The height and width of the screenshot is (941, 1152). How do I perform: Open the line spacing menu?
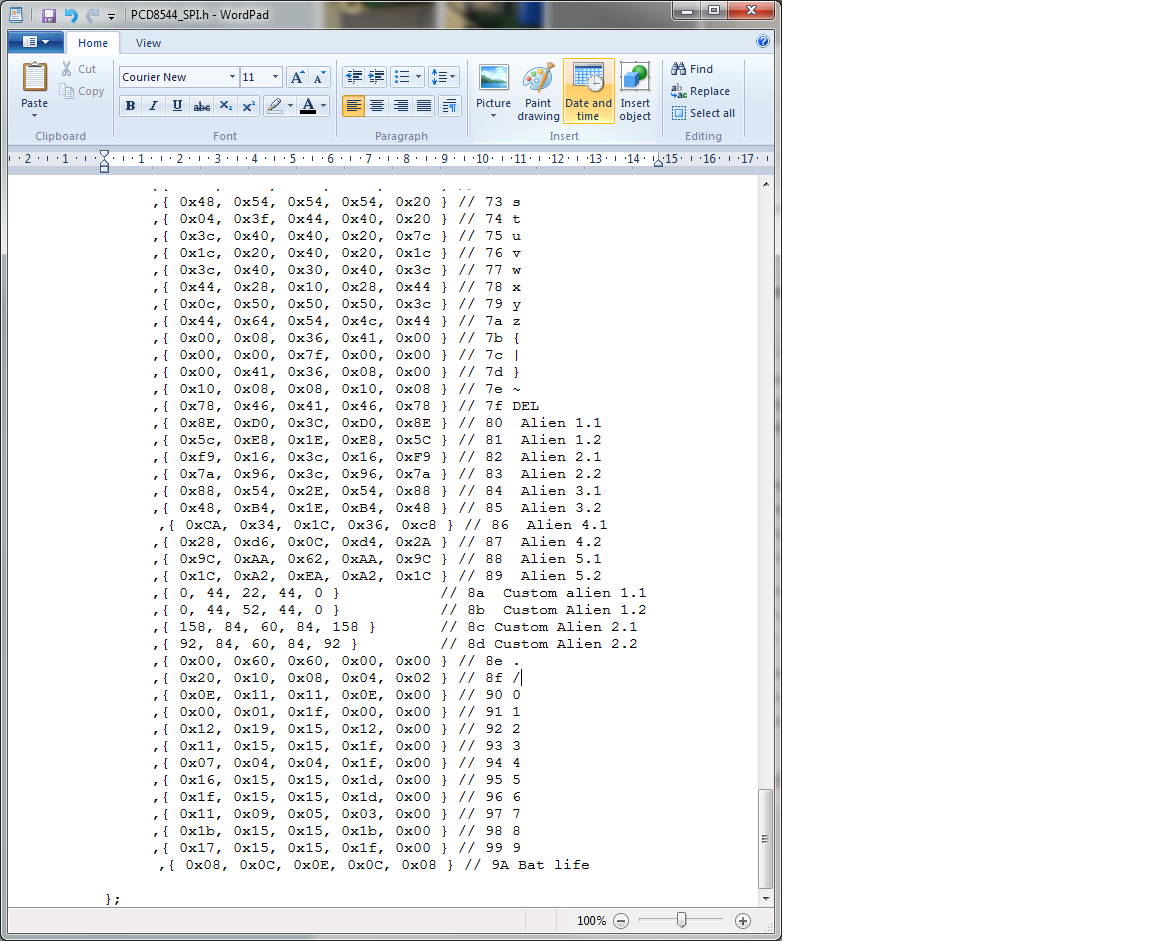(443, 76)
